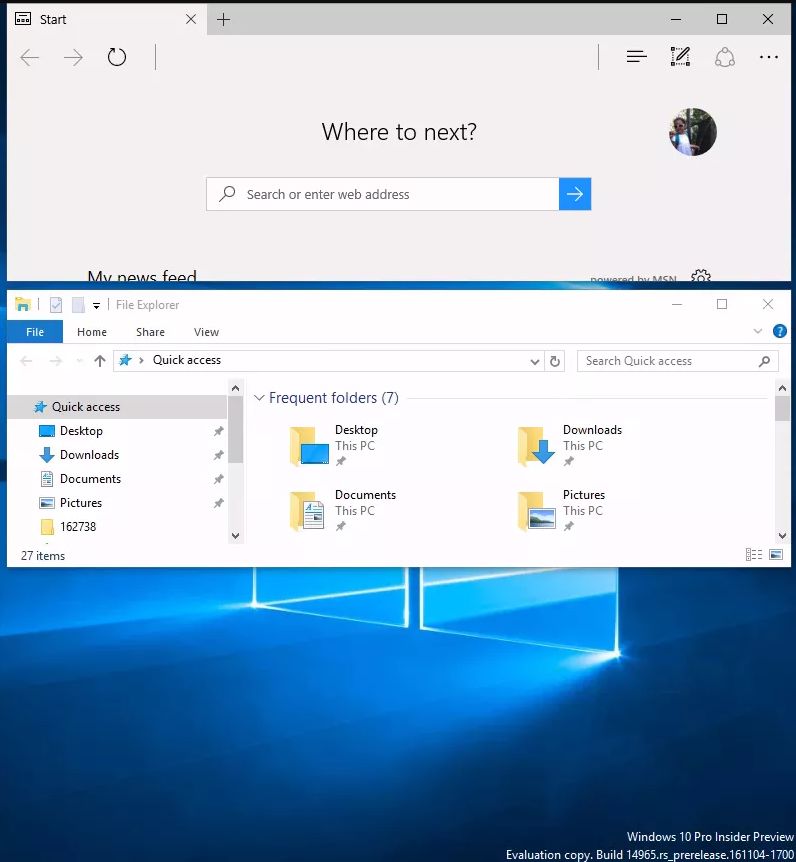This screenshot has width=796, height=862.
Task: Open news feed settings gear
Action: [x=701, y=276]
